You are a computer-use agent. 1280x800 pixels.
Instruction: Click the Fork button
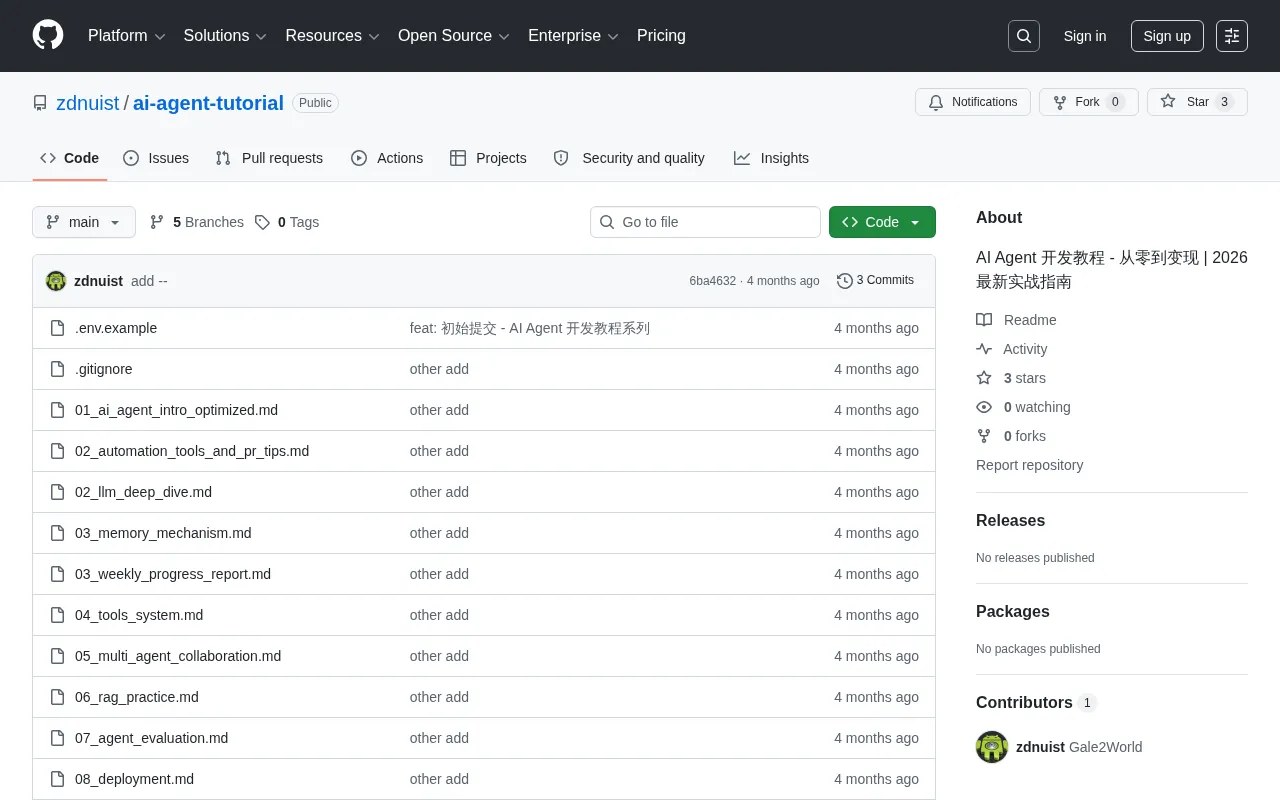pos(1089,102)
